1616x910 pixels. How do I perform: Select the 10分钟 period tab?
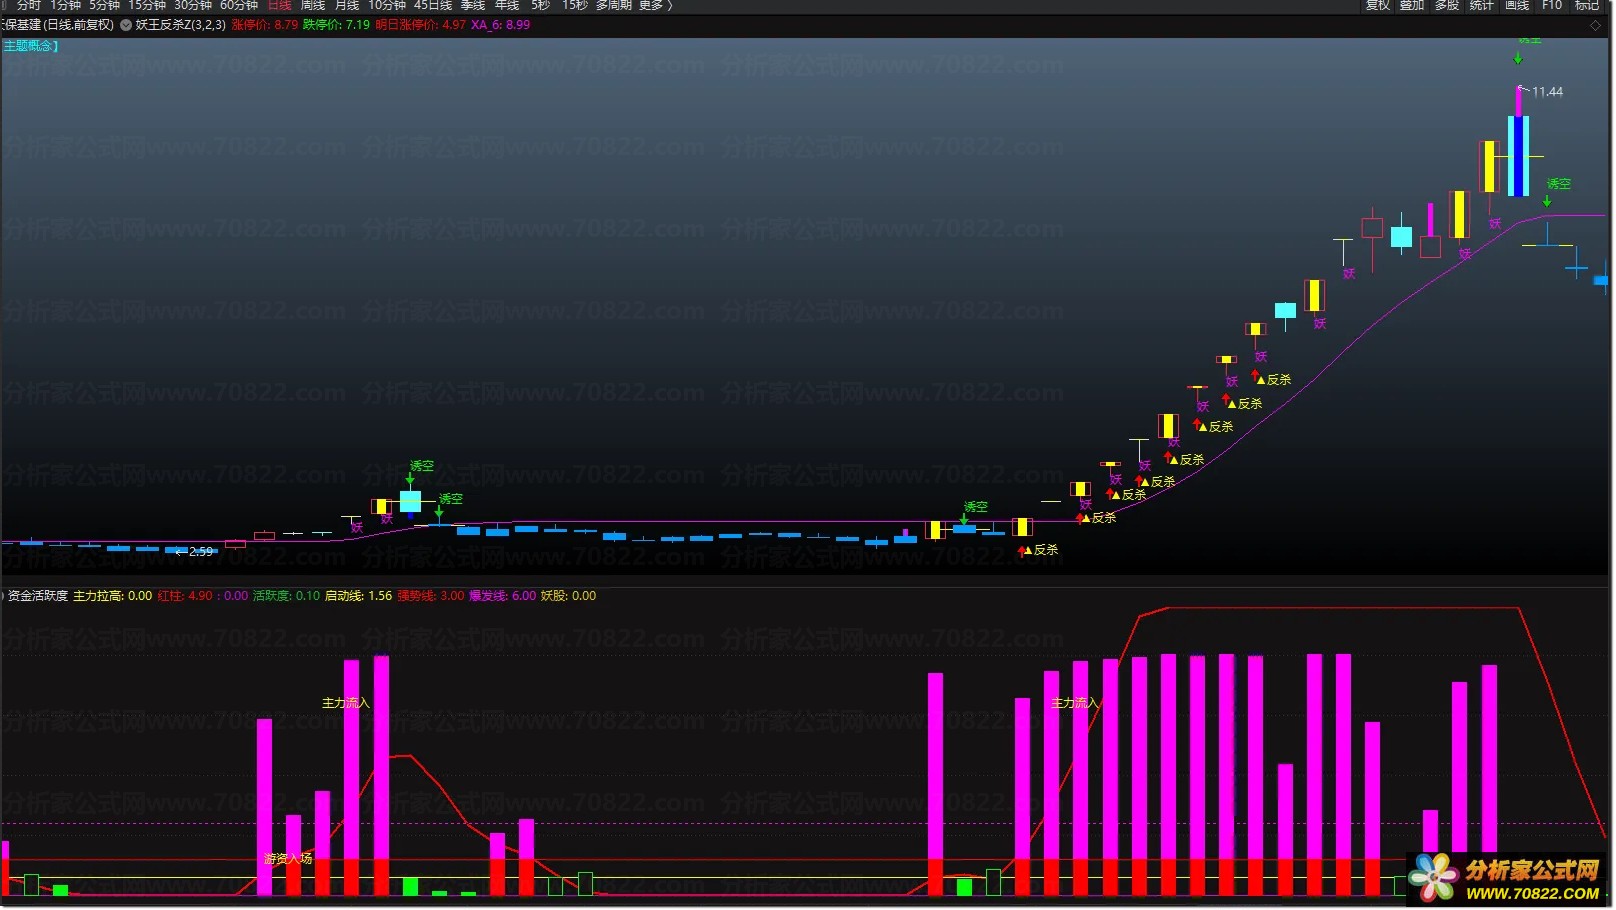pyautogui.click(x=387, y=5)
